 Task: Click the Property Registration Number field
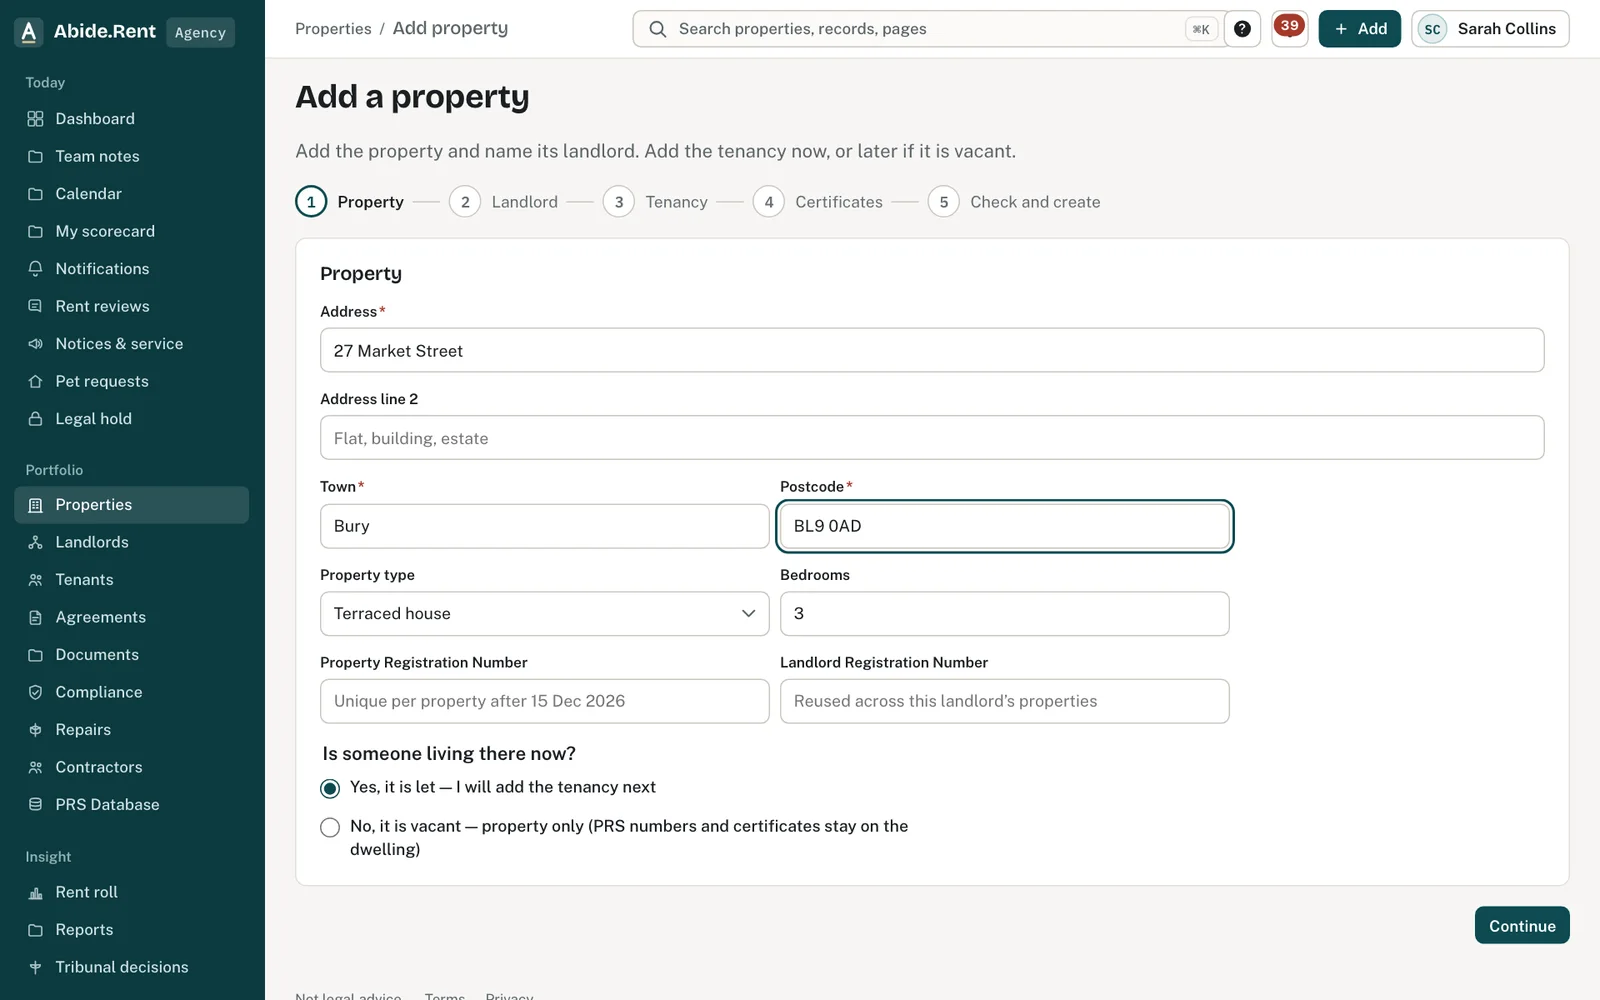[544, 701]
